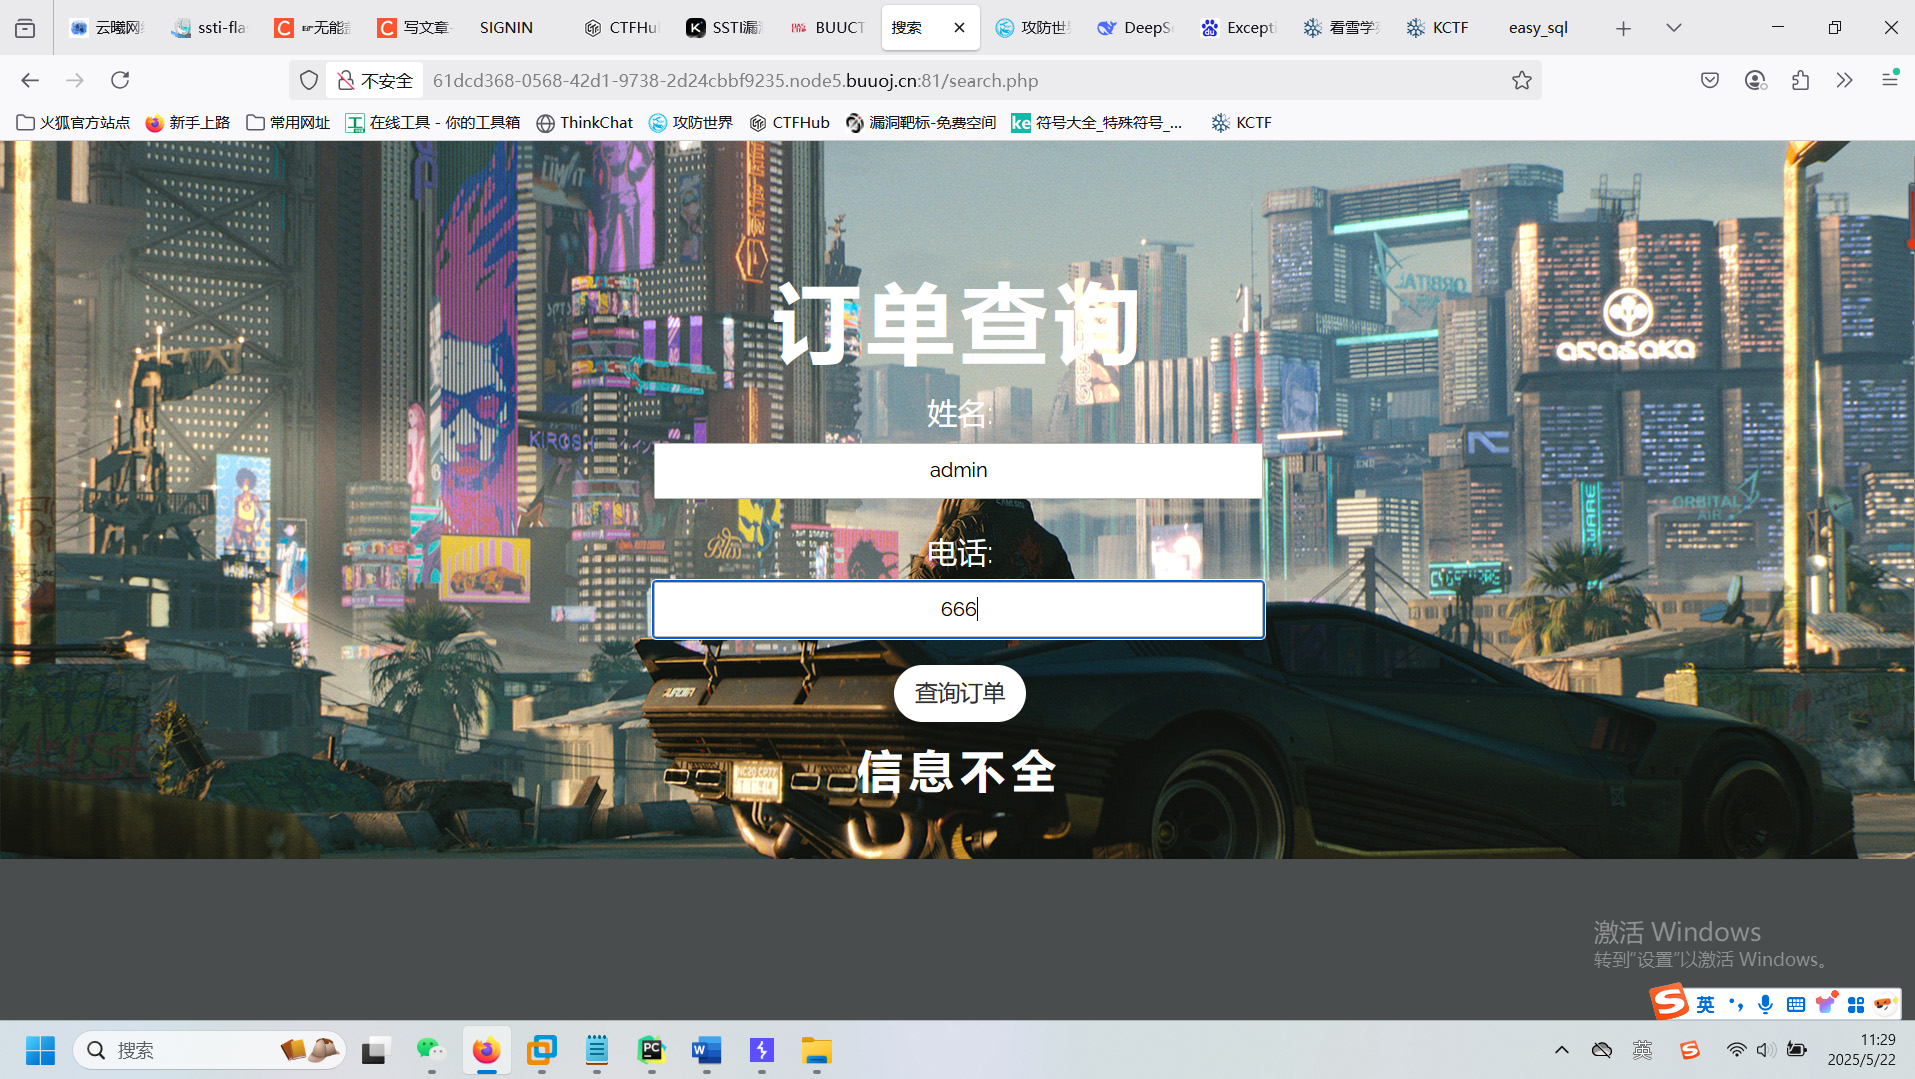Screen dimensions: 1915x1079
Task: Open WeChat from the taskbar
Action: pos(430,1050)
